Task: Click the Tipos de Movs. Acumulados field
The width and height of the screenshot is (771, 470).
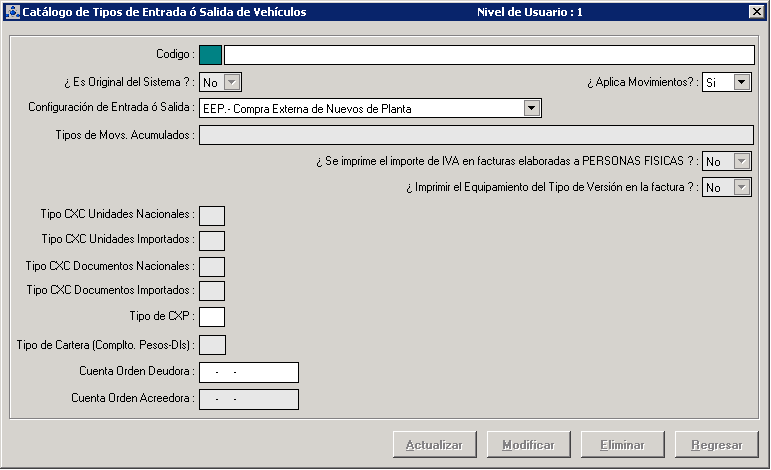Action: pyautogui.click(x=476, y=135)
